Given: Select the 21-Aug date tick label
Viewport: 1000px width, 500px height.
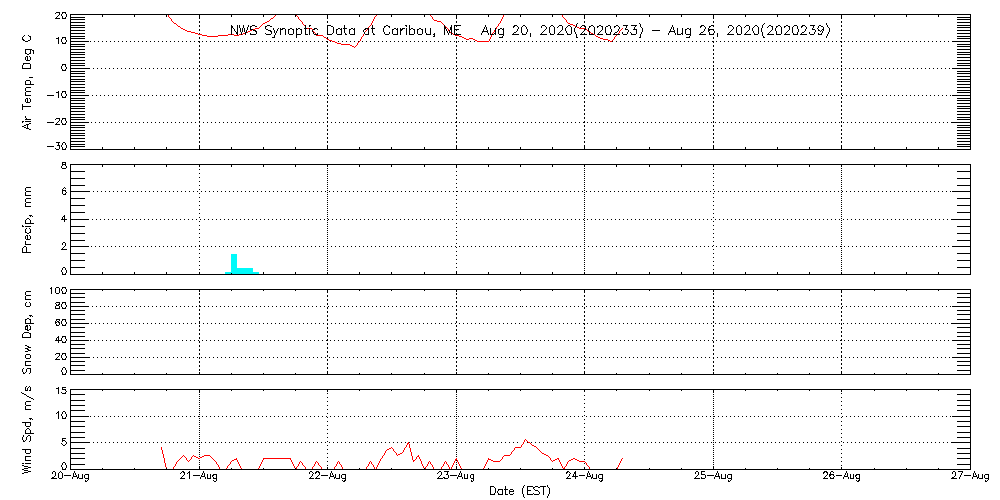Looking at the screenshot, I should (199, 478).
